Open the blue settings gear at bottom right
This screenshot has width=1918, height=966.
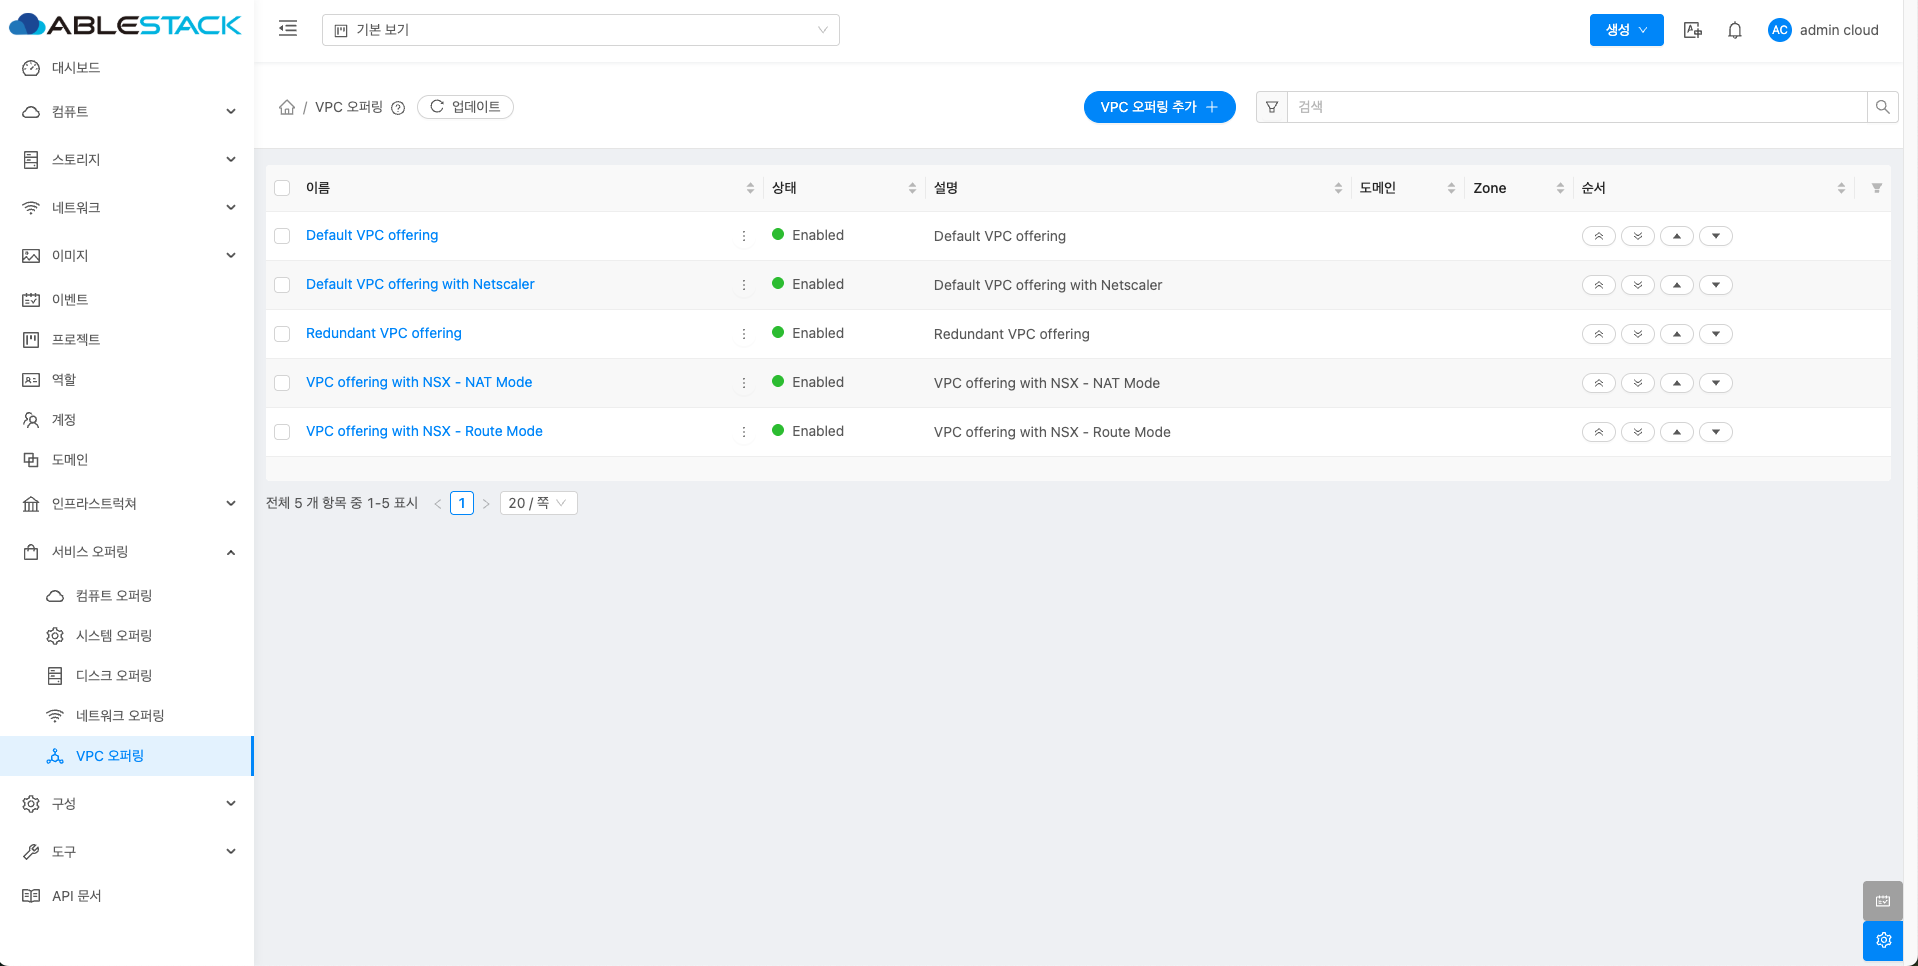click(x=1883, y=940)
